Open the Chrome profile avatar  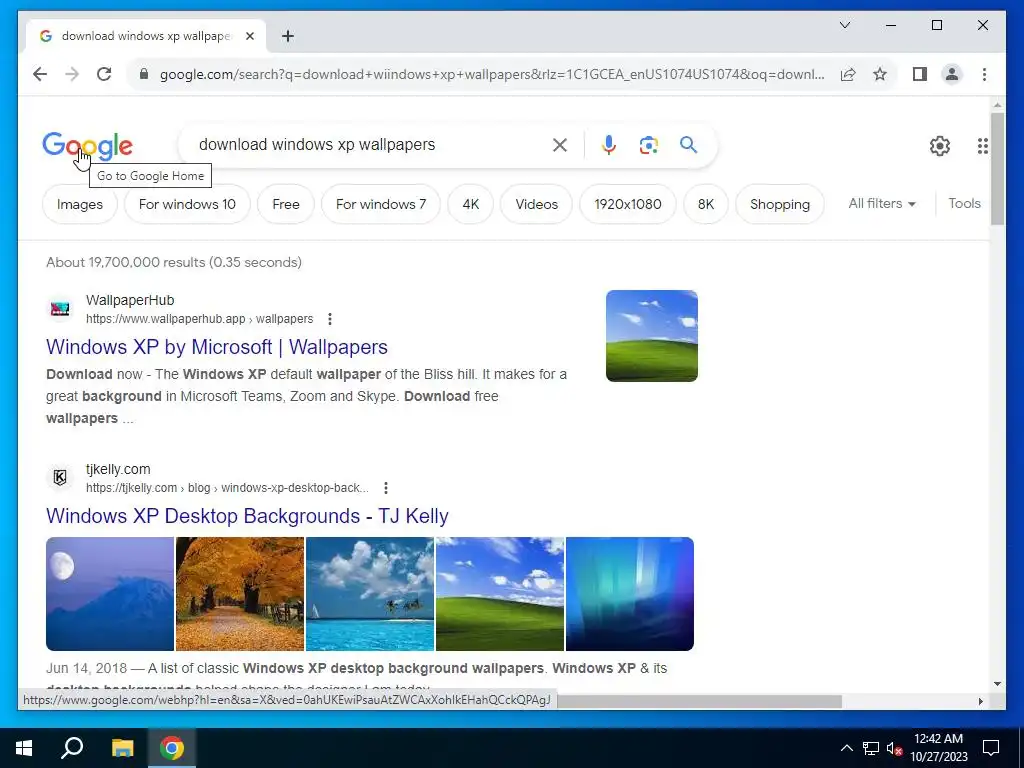pyautogui.click(x=952, y=74)
